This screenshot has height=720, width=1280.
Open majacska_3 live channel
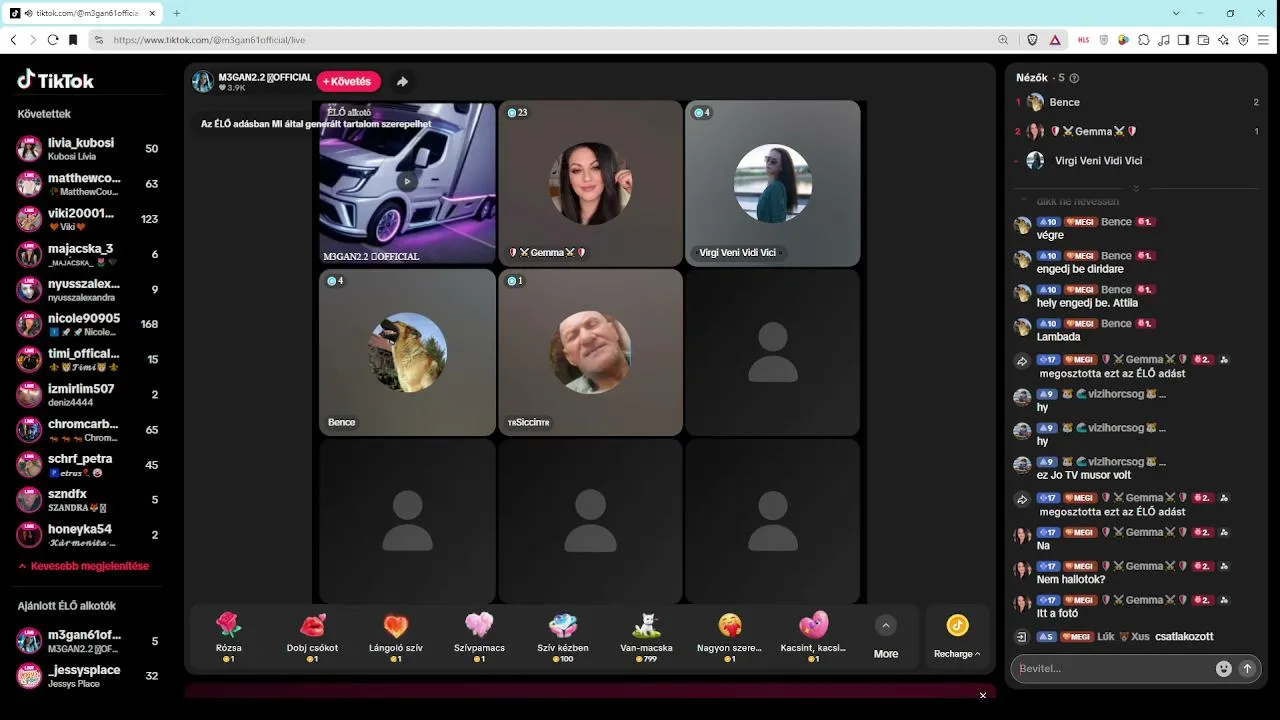(88, 254)
